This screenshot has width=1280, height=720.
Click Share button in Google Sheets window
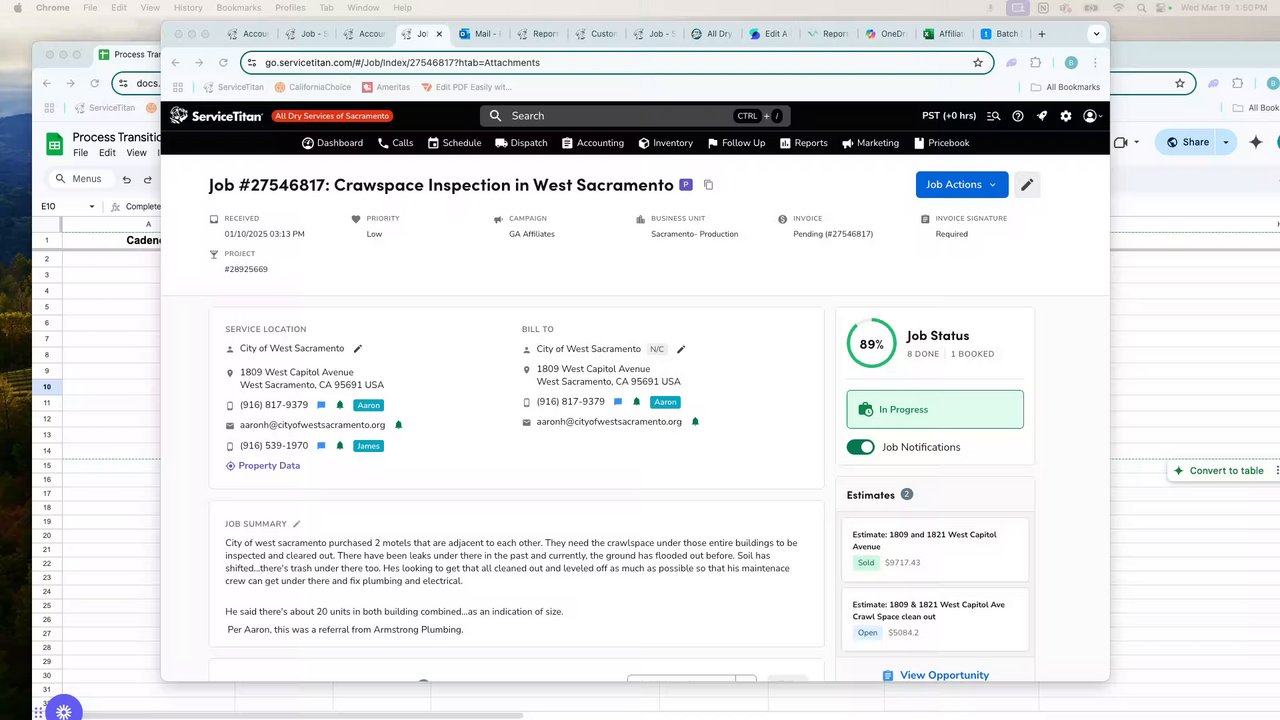click(x=1187, y=142)
